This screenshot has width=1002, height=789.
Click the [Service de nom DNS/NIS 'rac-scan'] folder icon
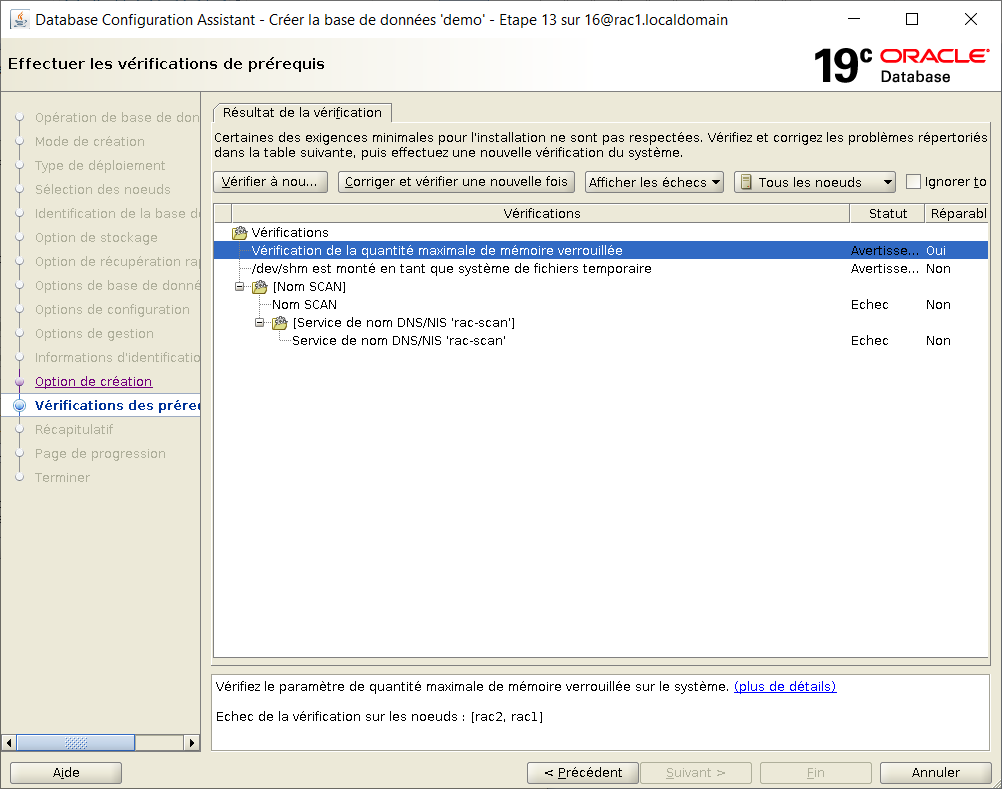[280, 323]
